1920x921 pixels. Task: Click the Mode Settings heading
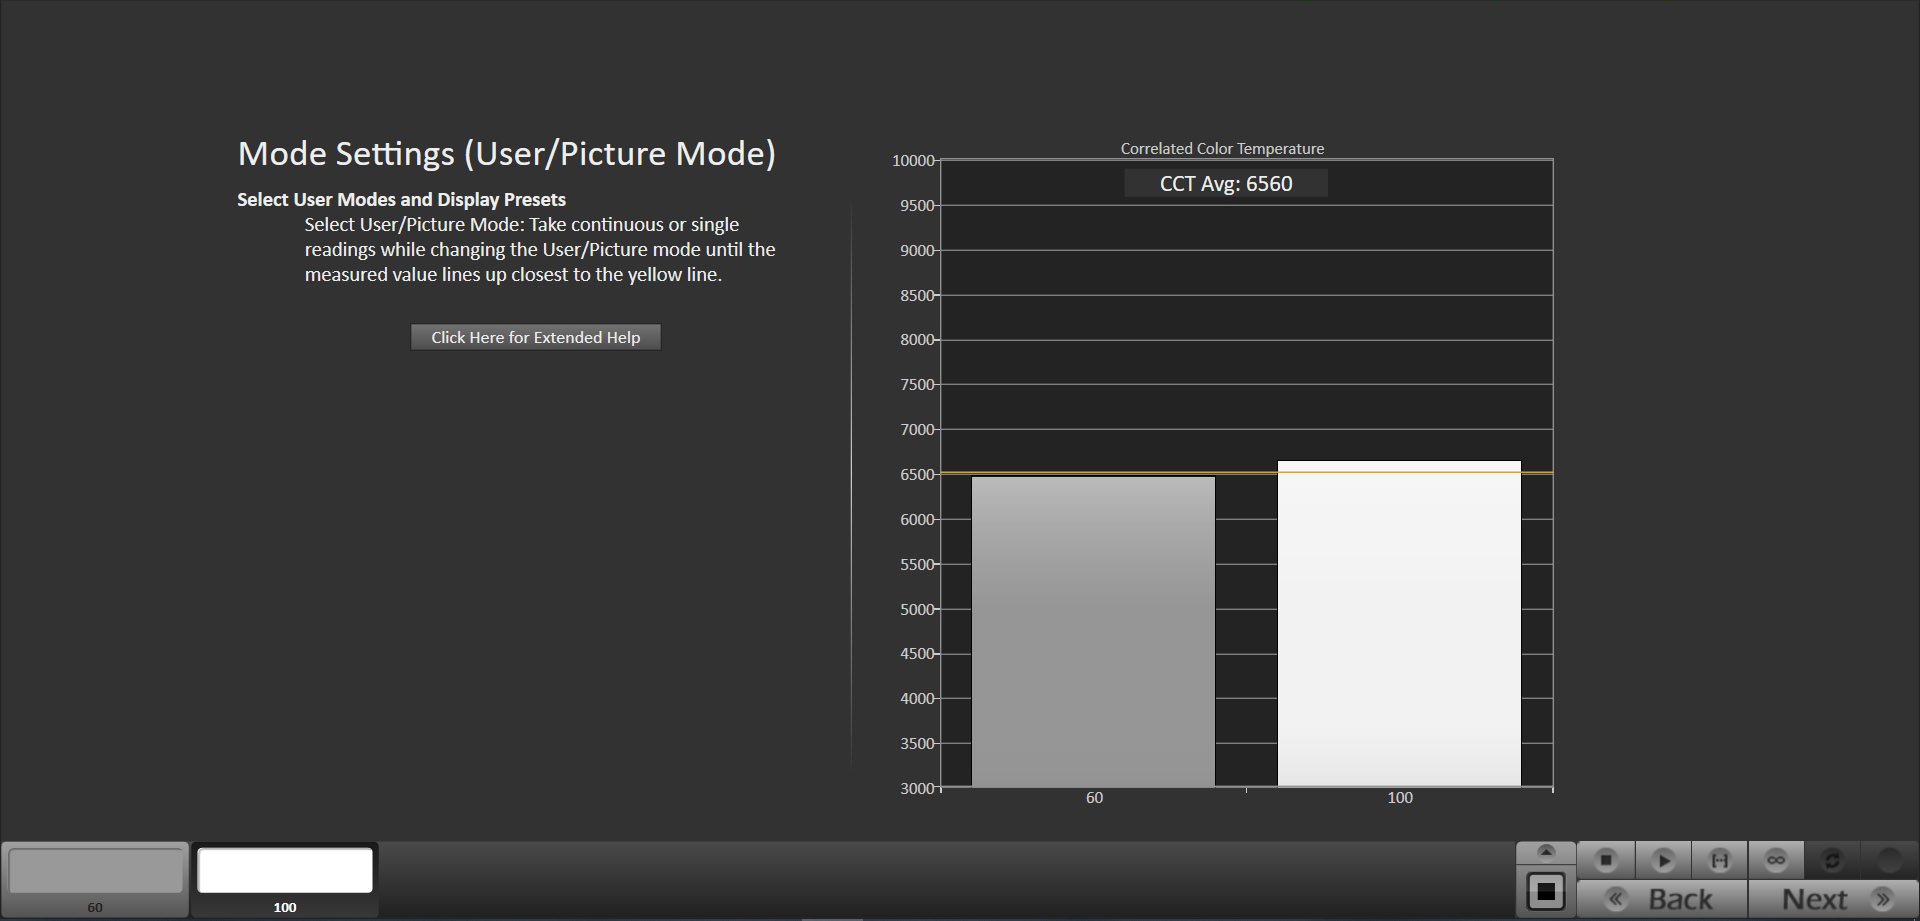click(507, 153)
